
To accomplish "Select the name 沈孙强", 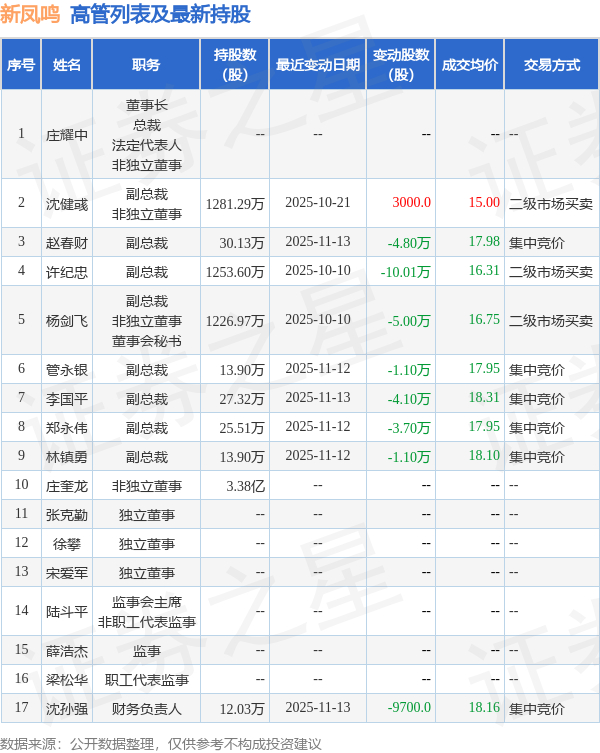I will click(67, 709).
